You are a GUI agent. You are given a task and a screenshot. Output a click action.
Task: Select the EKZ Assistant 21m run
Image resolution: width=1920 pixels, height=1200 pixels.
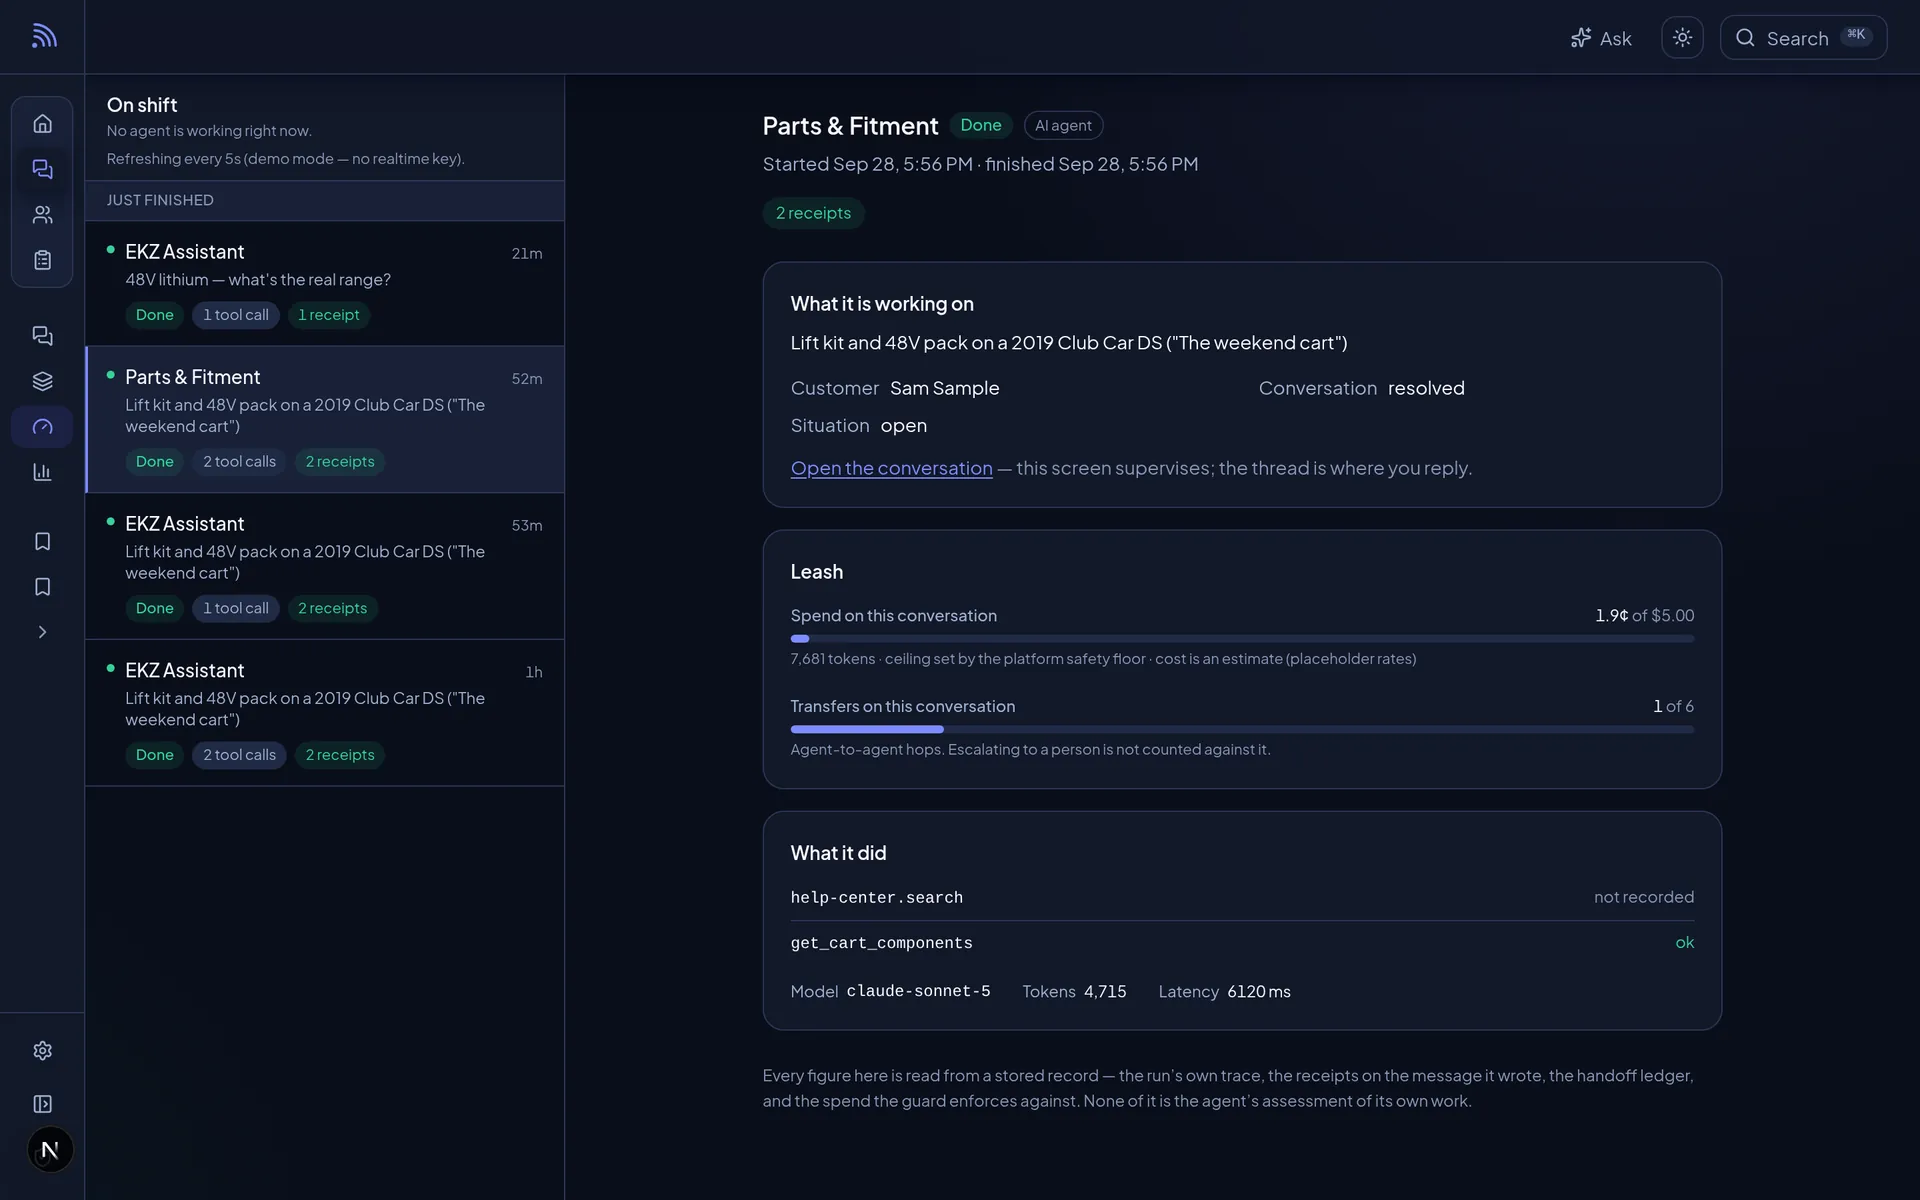pyautogui.click(x=325, y=284)
